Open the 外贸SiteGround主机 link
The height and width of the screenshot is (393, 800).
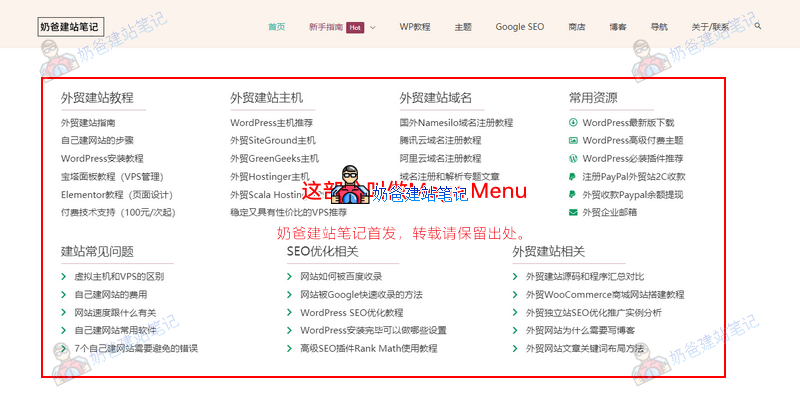(273, 140)
